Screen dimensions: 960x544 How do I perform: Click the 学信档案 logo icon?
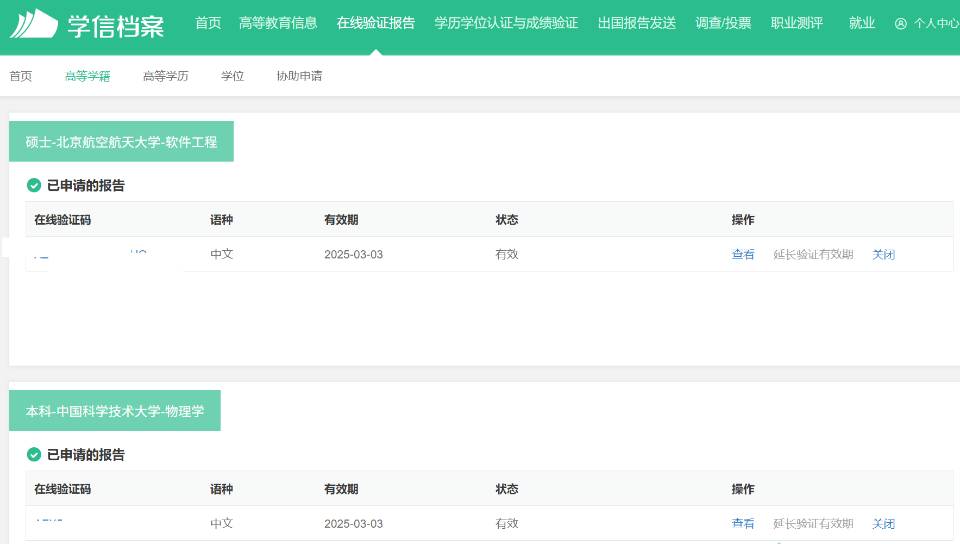pos(34,24)
